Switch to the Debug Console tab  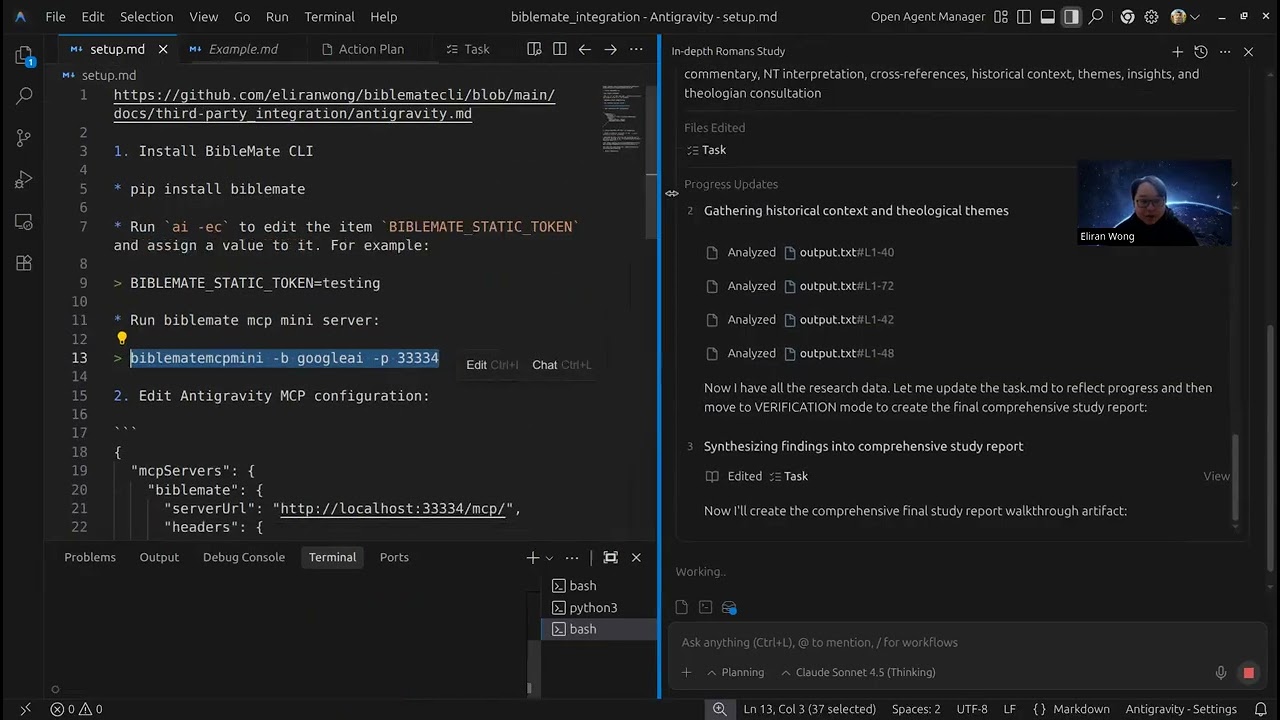[244, 557]
